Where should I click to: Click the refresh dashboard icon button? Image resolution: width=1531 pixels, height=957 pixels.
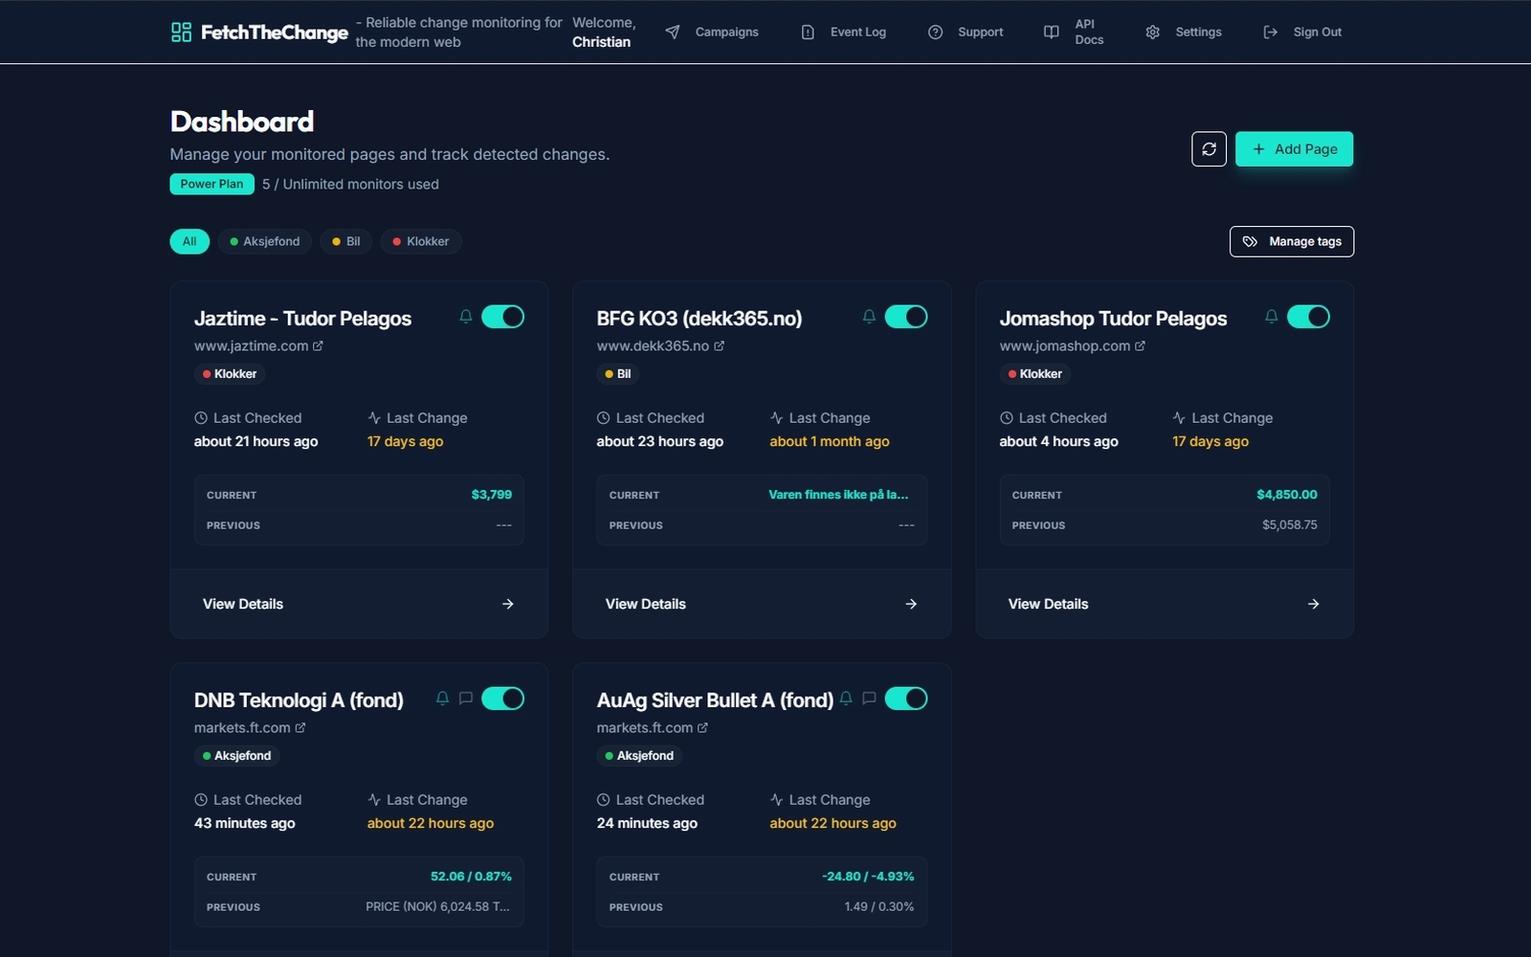1209,149
